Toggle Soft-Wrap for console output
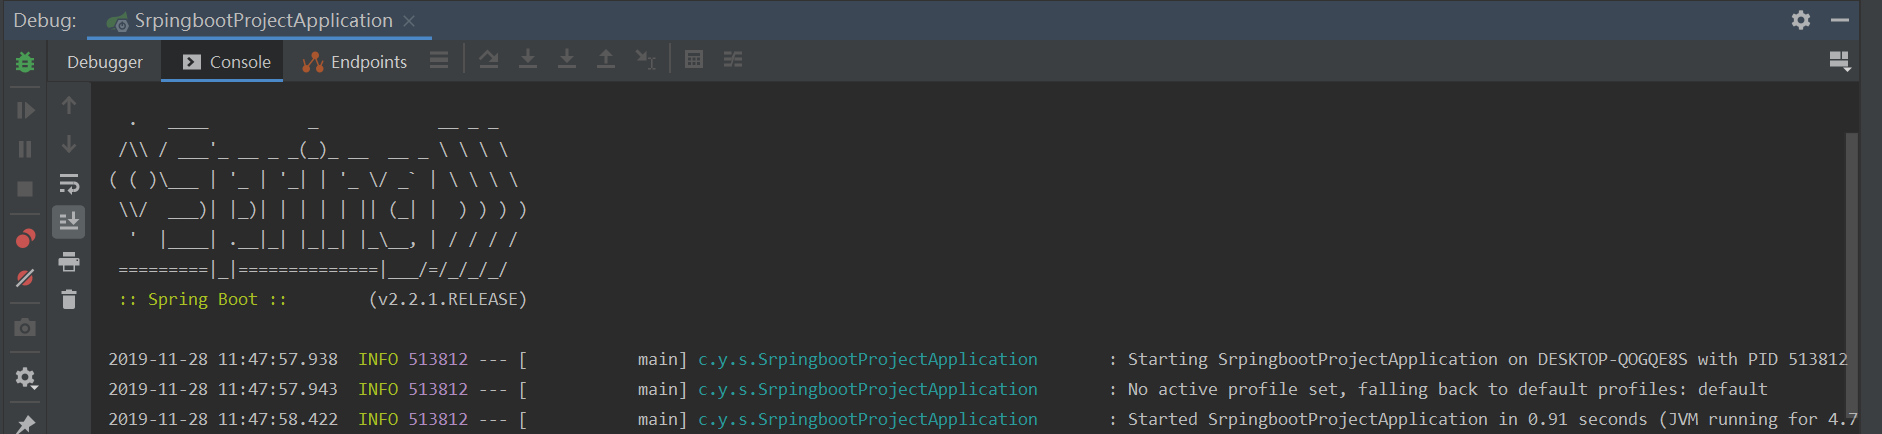This screenshot has width=1882, height=434. click(69, 184)
